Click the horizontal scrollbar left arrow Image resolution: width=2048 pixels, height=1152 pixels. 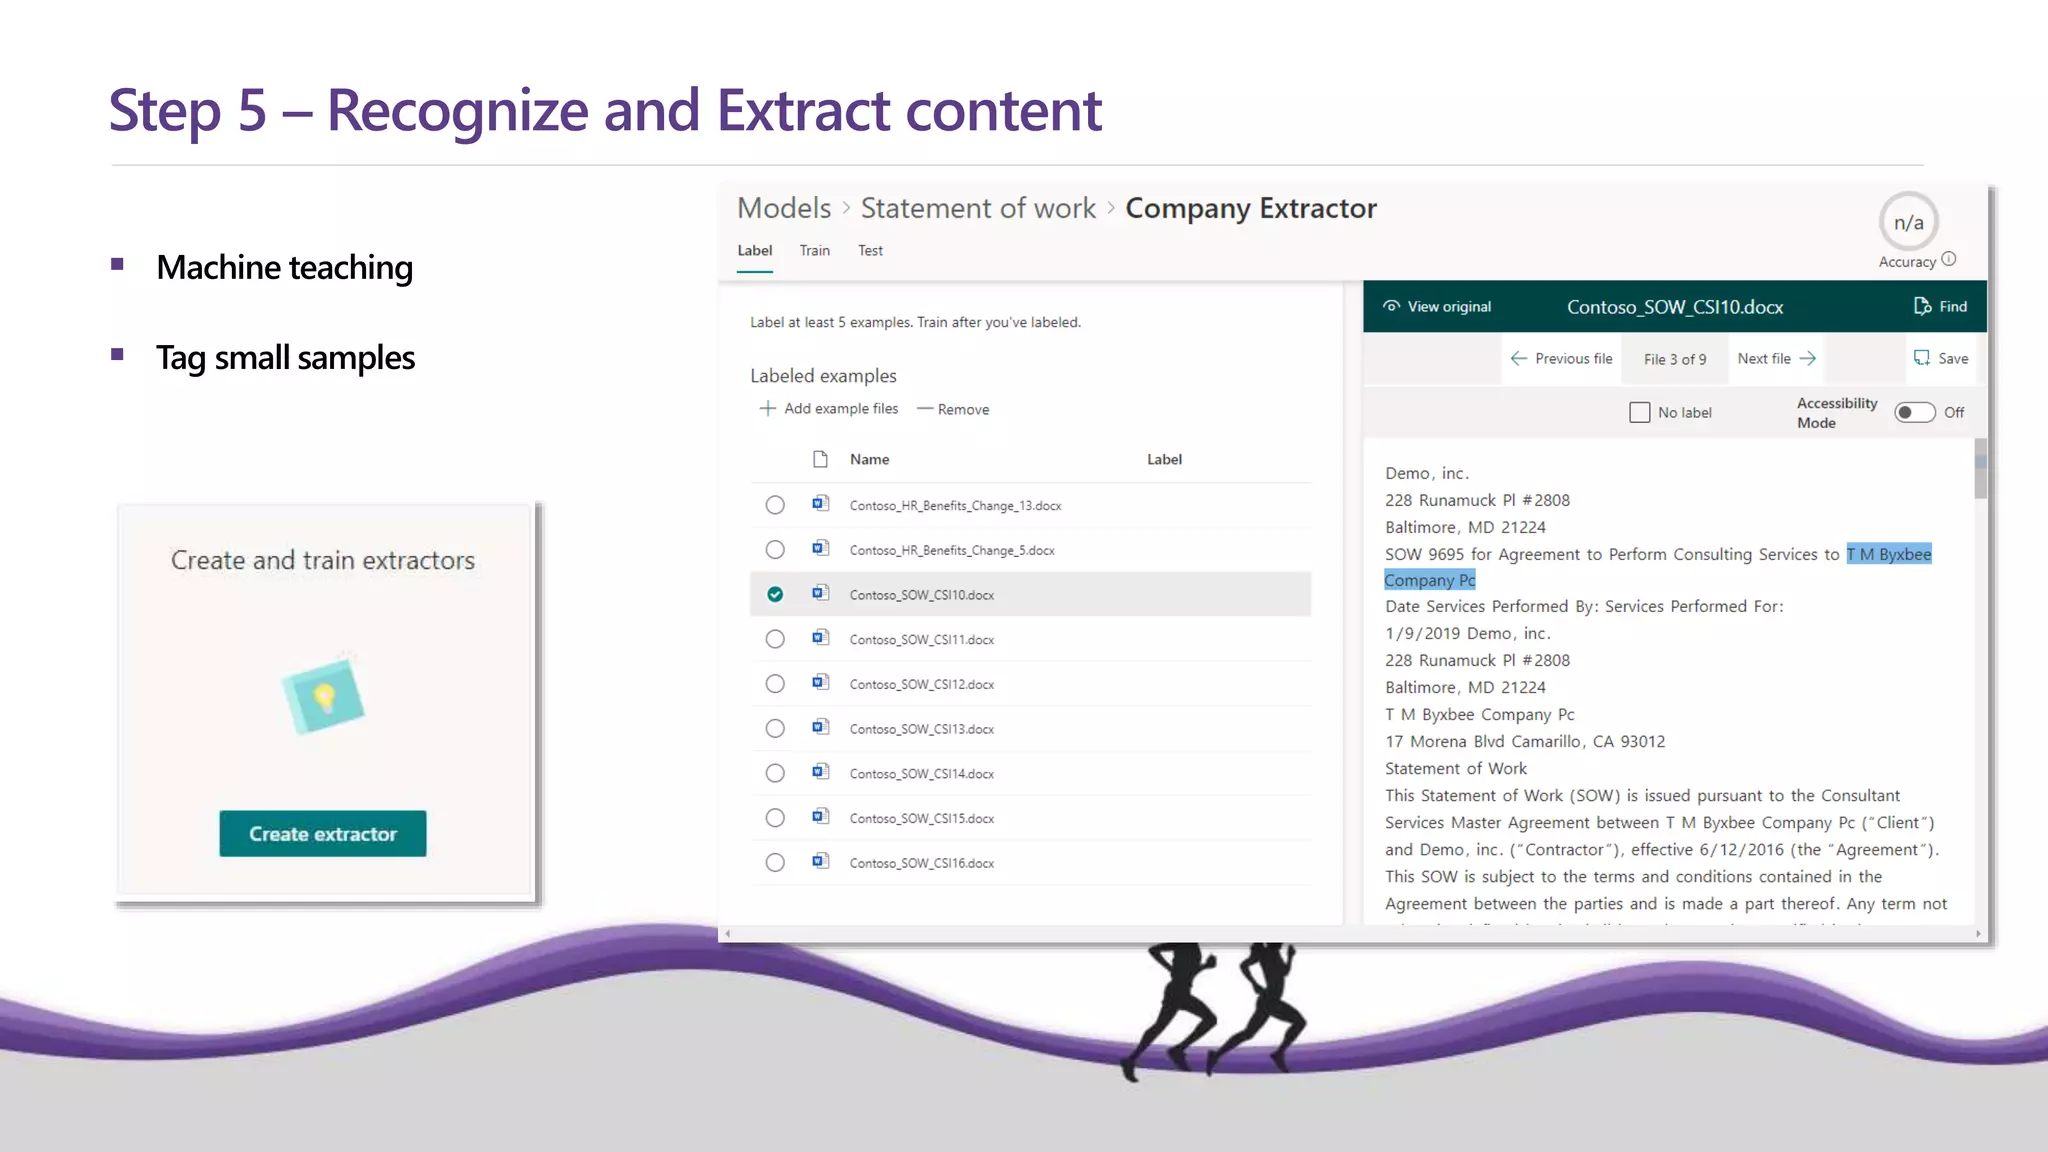tap(727, 934)
